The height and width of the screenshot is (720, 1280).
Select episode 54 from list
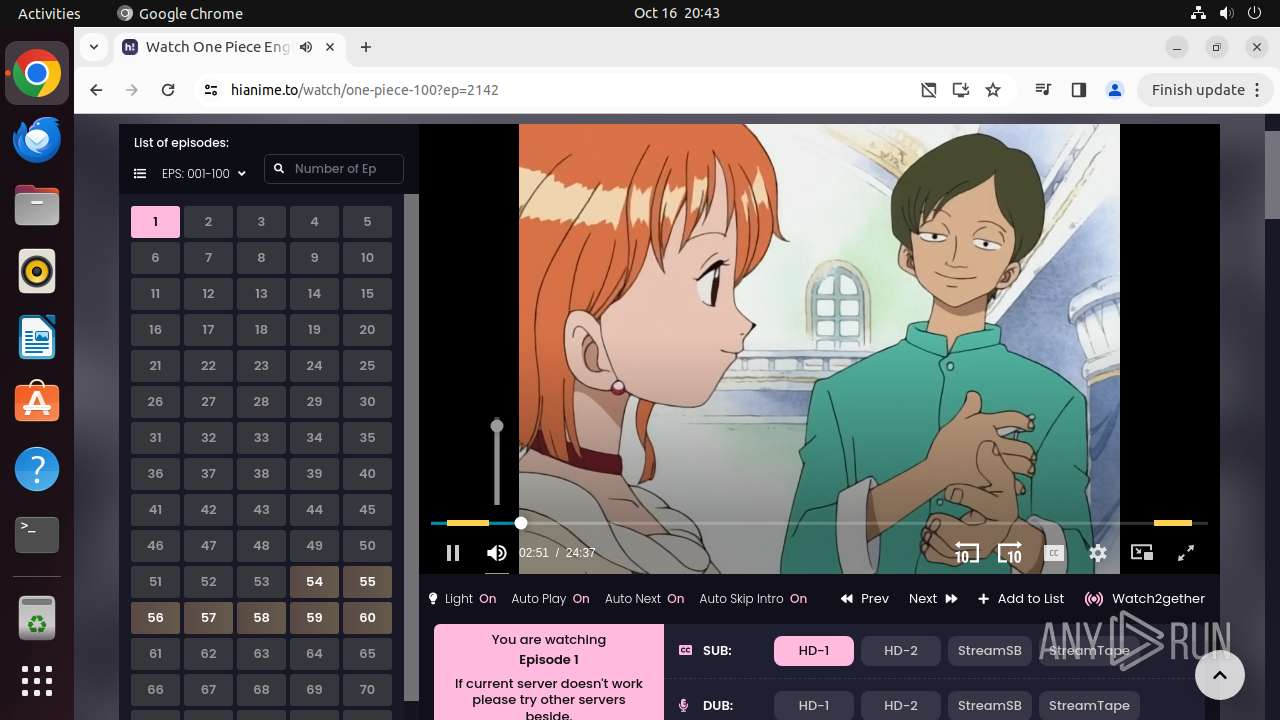coord(314,582)
